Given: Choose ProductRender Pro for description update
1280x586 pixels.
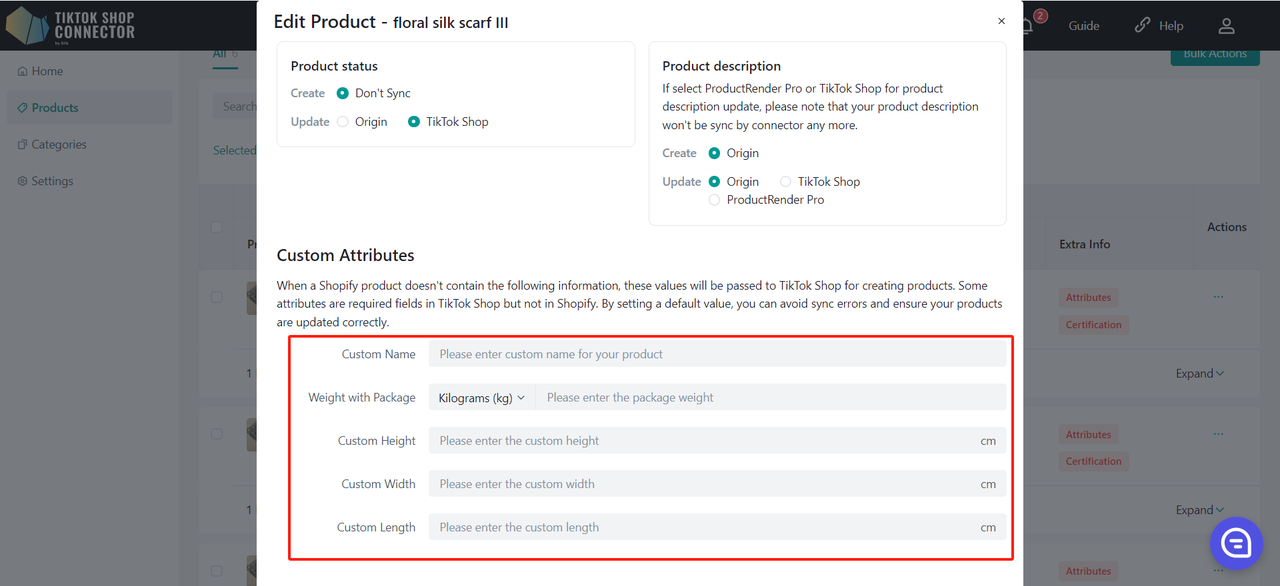Looking at the screenshot, I should click(x=714, y=200).
